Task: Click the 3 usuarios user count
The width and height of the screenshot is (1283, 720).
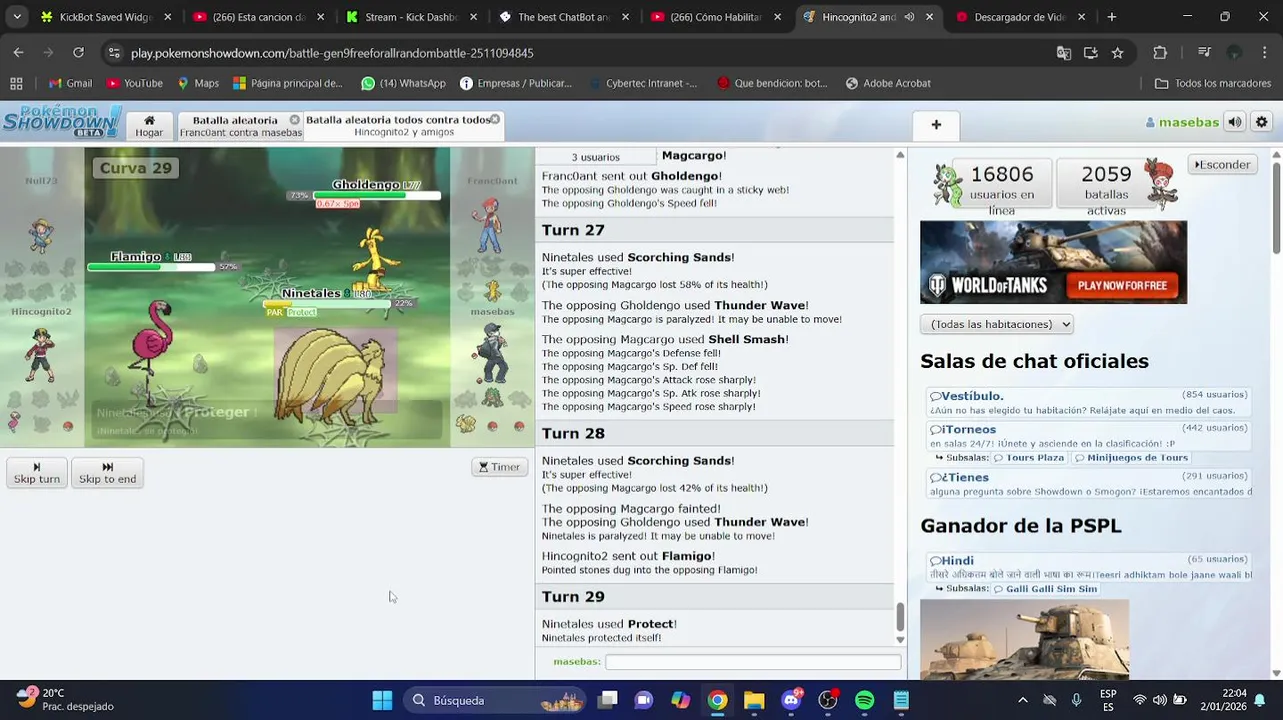Action: 596,157
